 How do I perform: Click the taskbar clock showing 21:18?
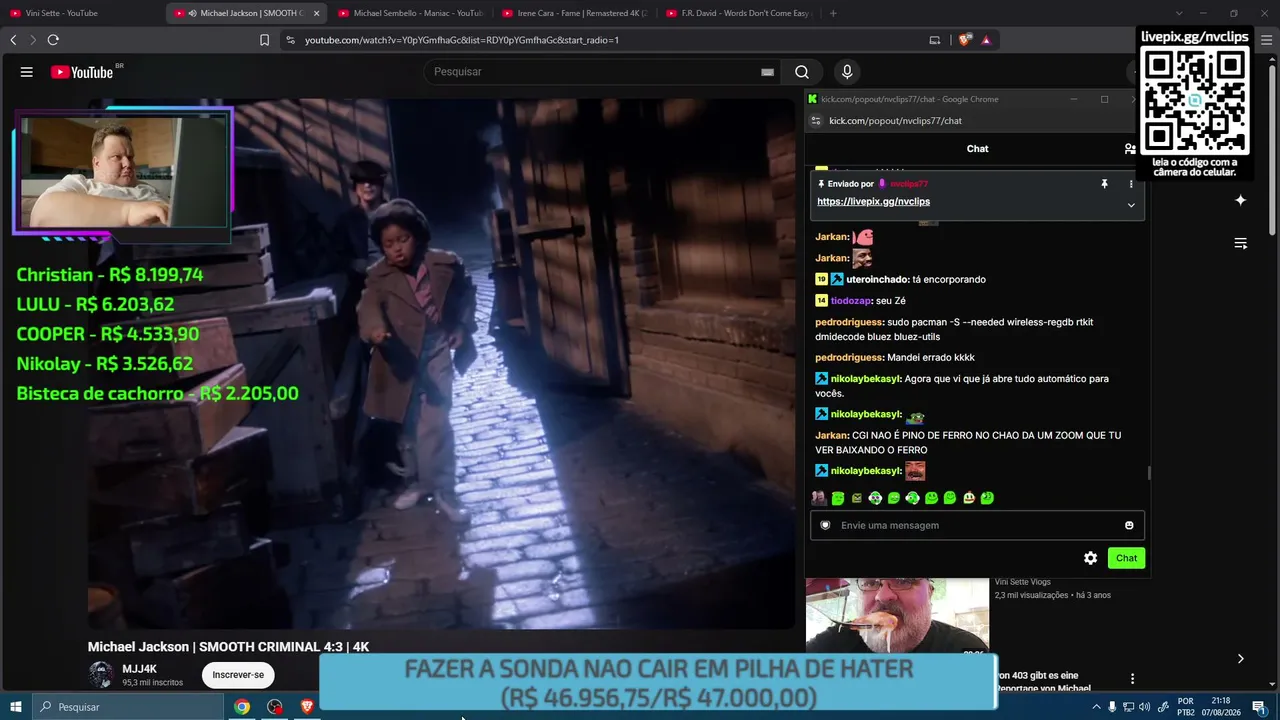1220,707
